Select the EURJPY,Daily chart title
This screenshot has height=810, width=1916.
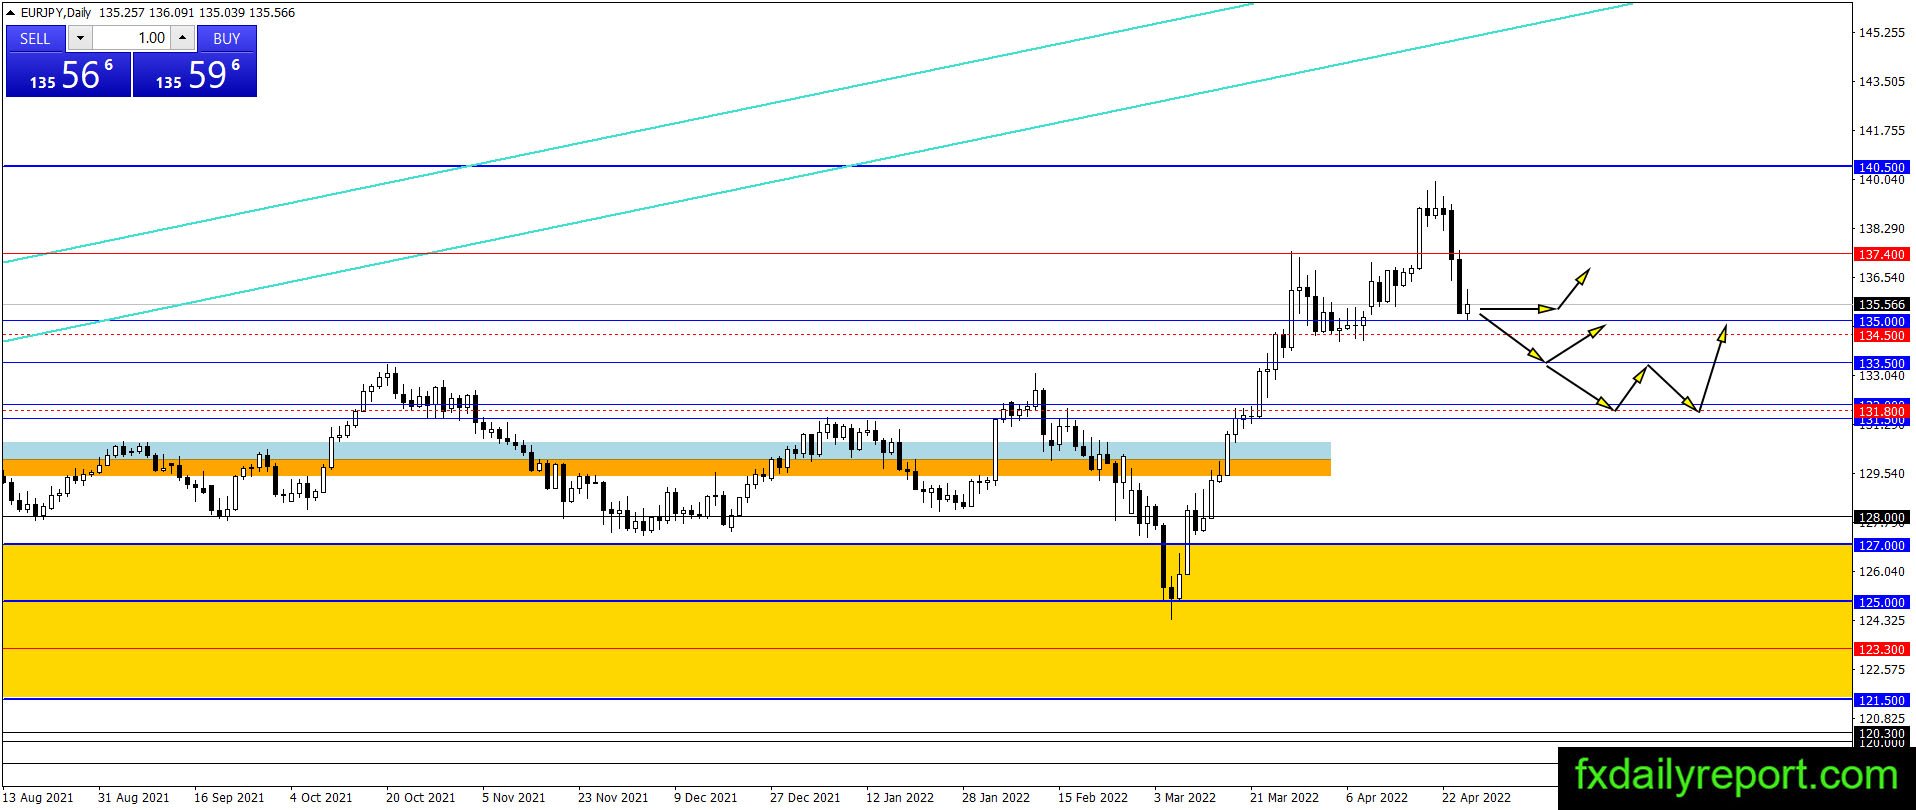56,13
